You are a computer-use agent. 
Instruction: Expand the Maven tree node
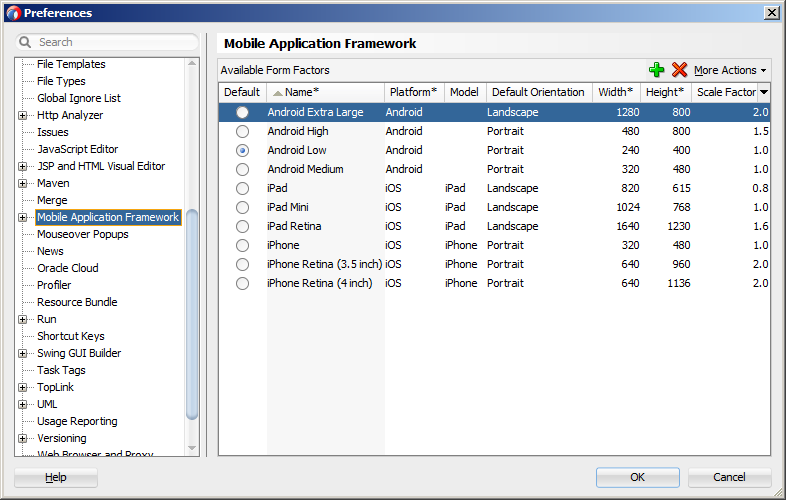coord(23,184)
